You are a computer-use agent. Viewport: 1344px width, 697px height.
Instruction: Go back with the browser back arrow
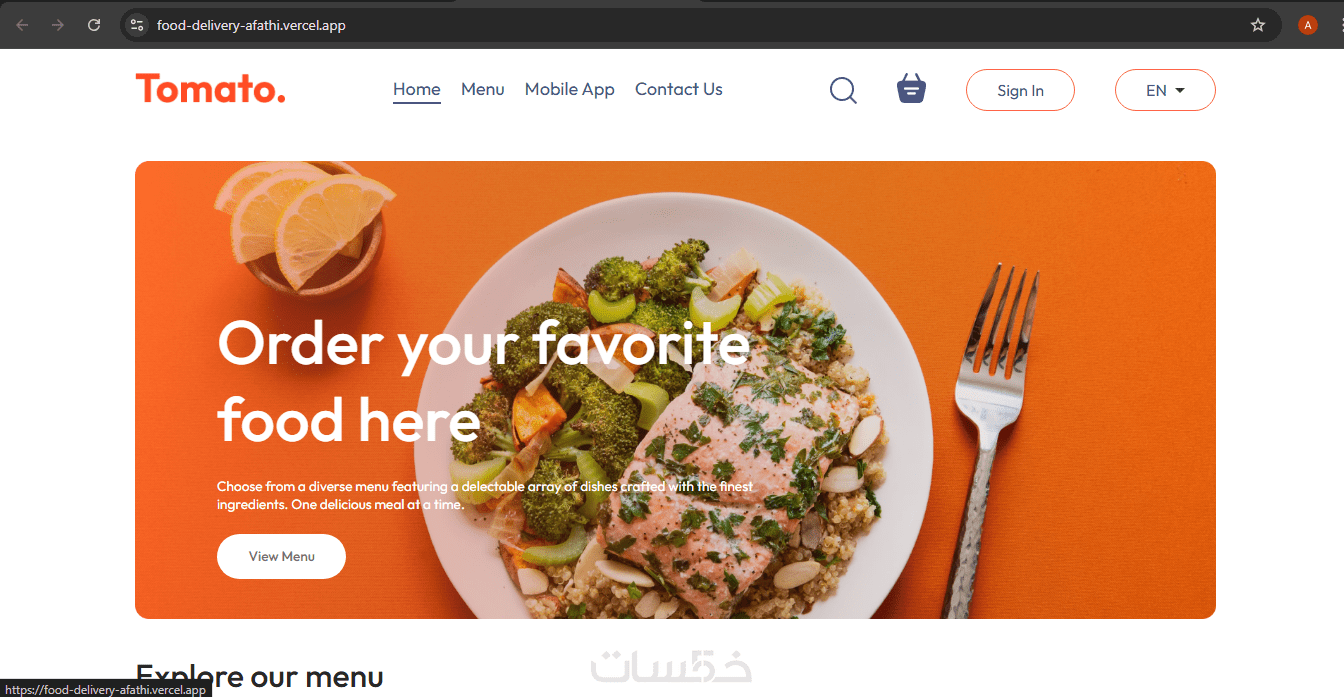pos(22,25)
